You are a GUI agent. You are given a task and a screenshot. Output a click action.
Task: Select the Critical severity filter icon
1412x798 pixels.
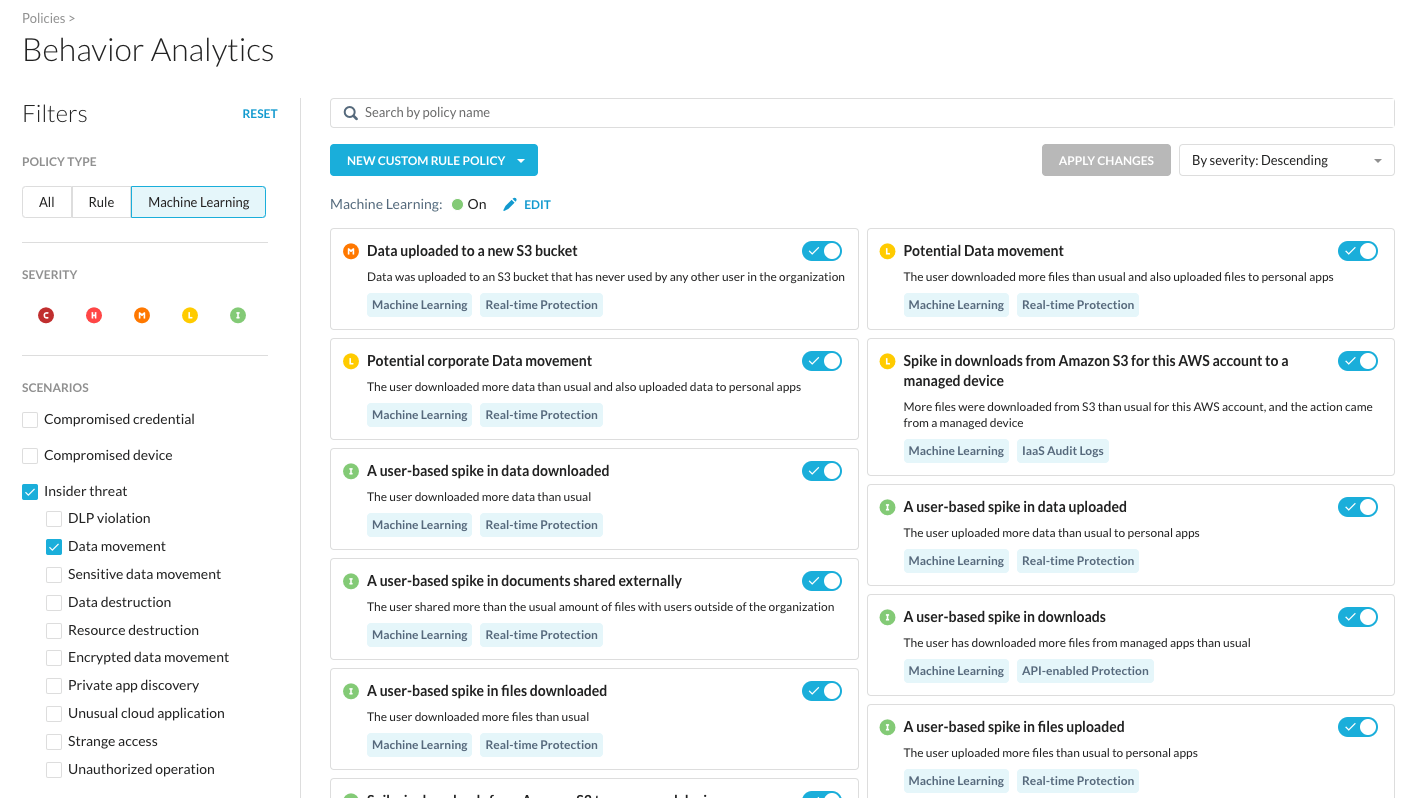click(x=46, y=315)
